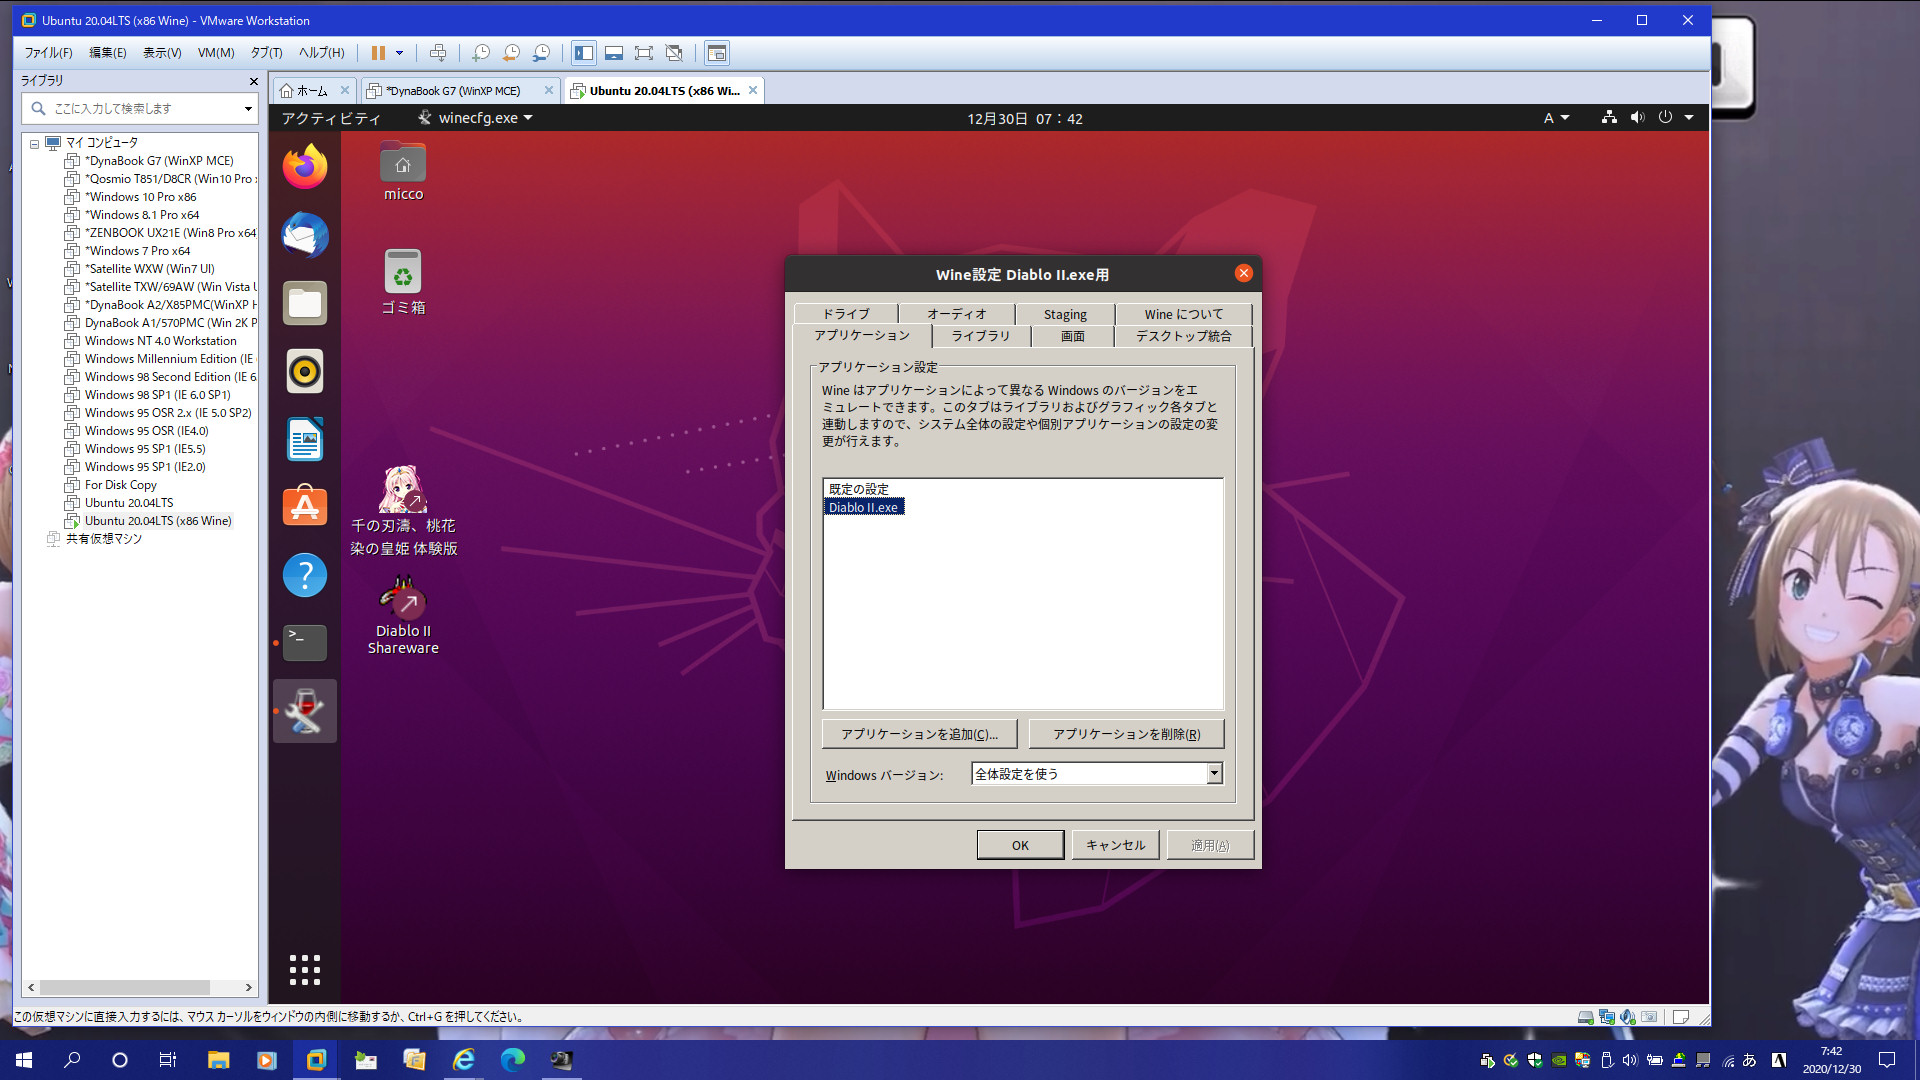Open the Terminal from the dock
The image size is (1920, 1080).
click(x=305, y=643)
